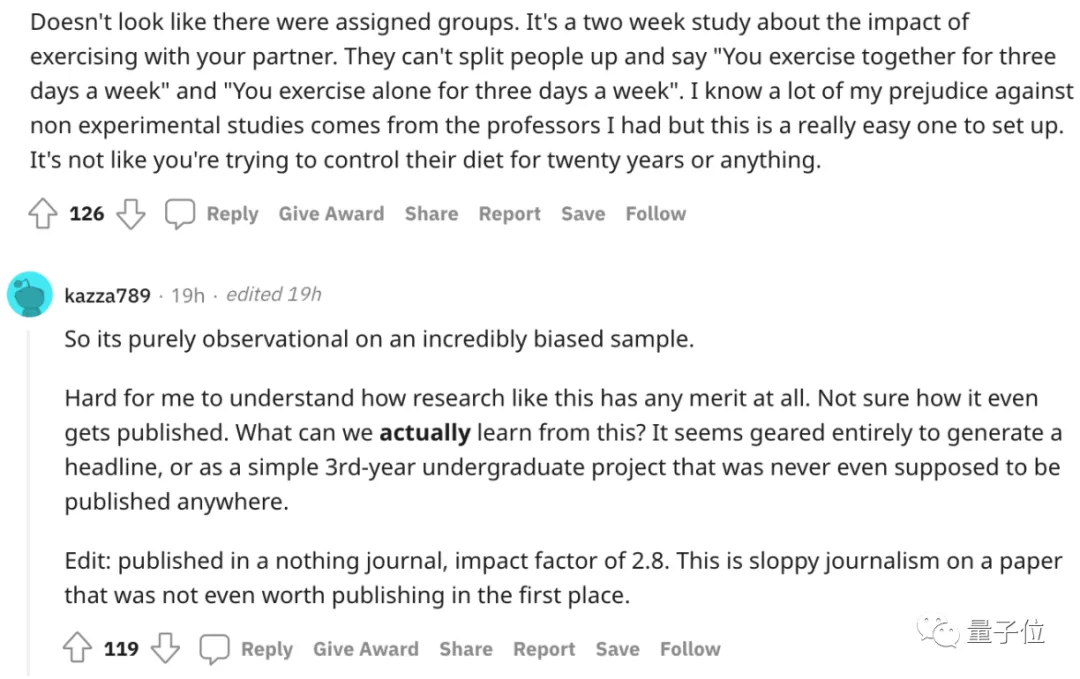
Task: Upvote the comment with 126 points
Action: (43, 213)
